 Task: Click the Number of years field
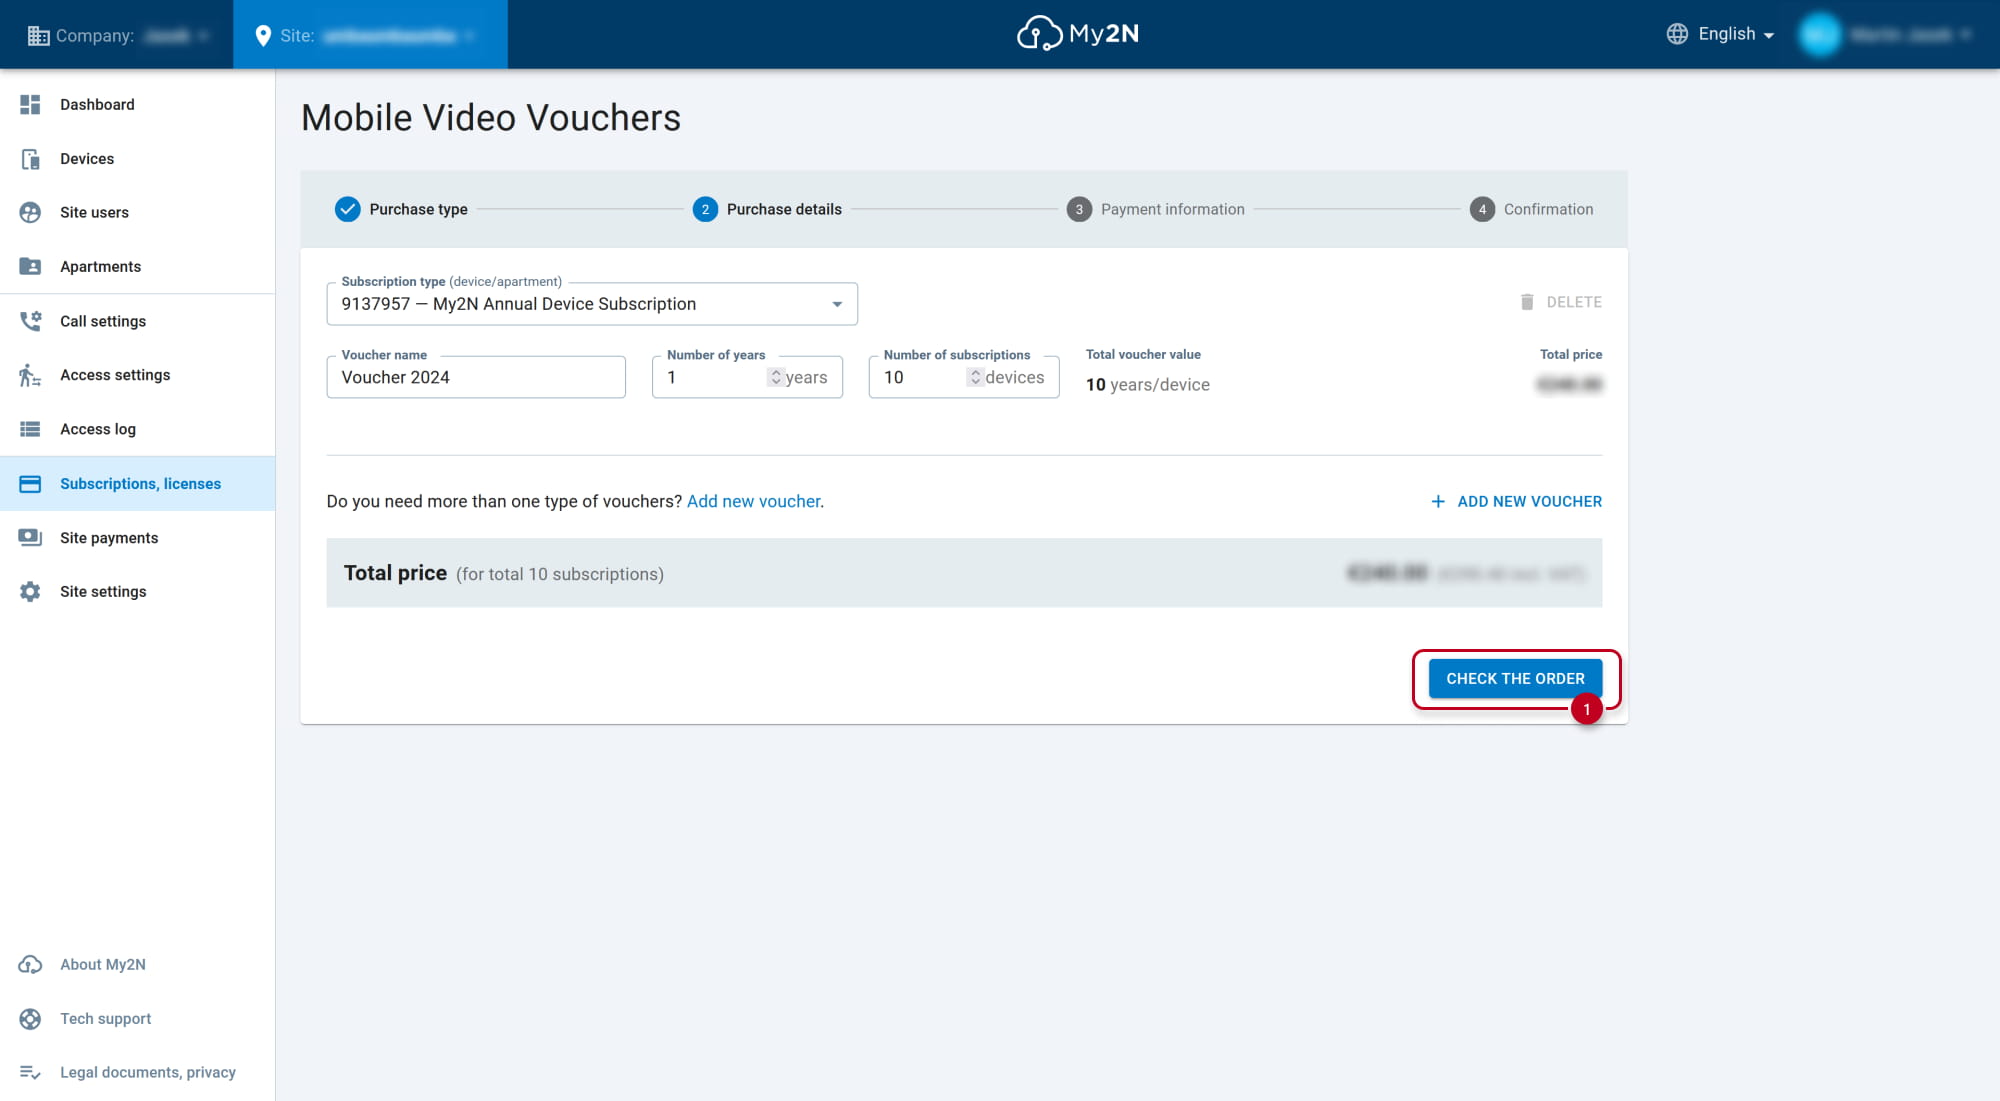click(747, 377)
